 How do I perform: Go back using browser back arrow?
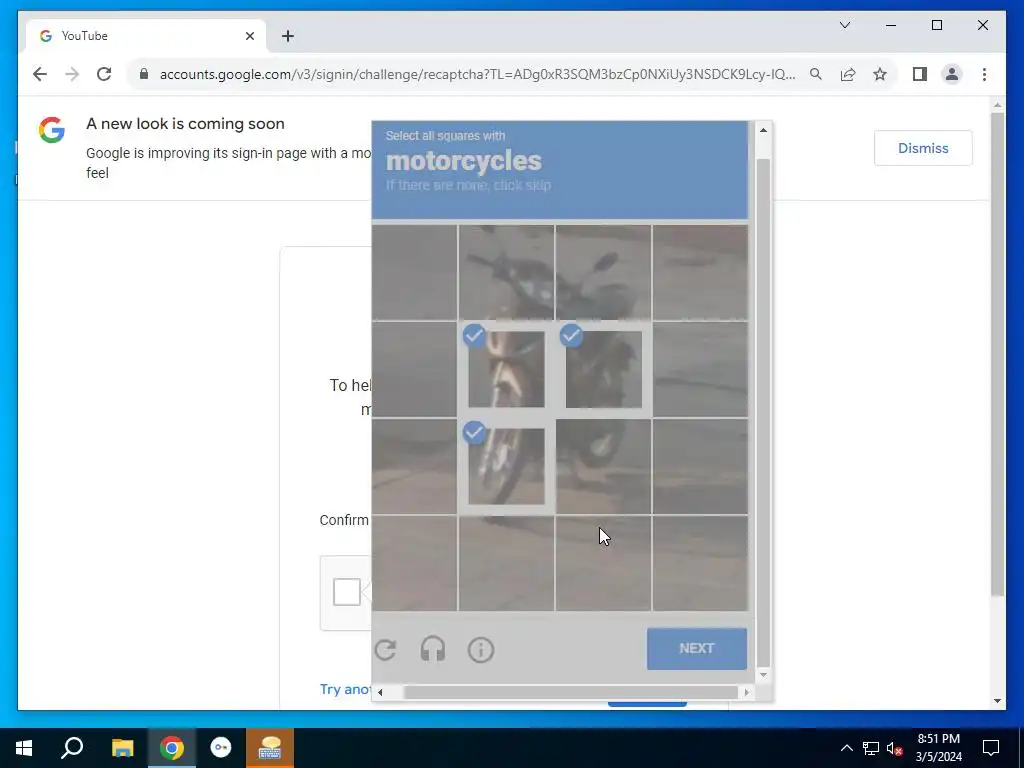tap(40, 74)
